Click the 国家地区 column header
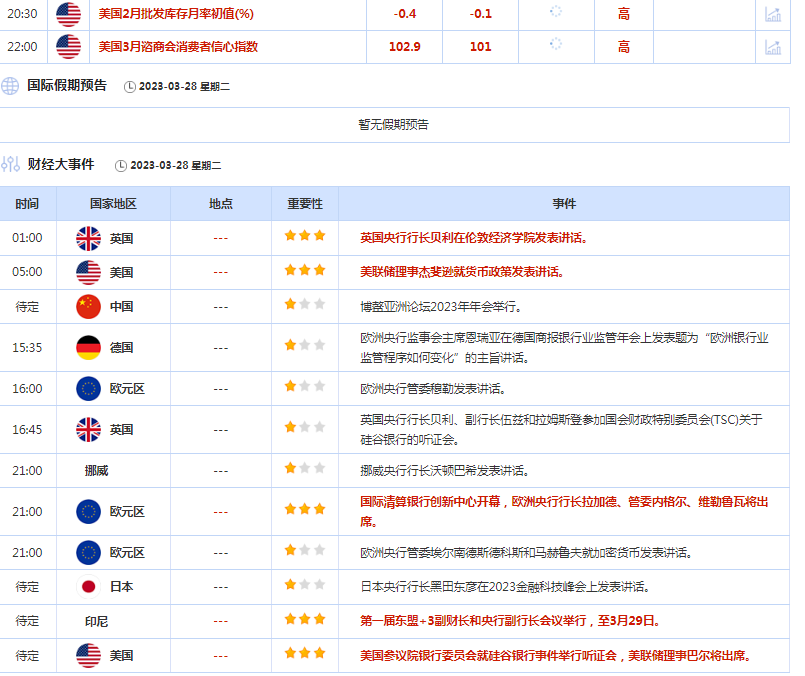 tap(113, 204)
